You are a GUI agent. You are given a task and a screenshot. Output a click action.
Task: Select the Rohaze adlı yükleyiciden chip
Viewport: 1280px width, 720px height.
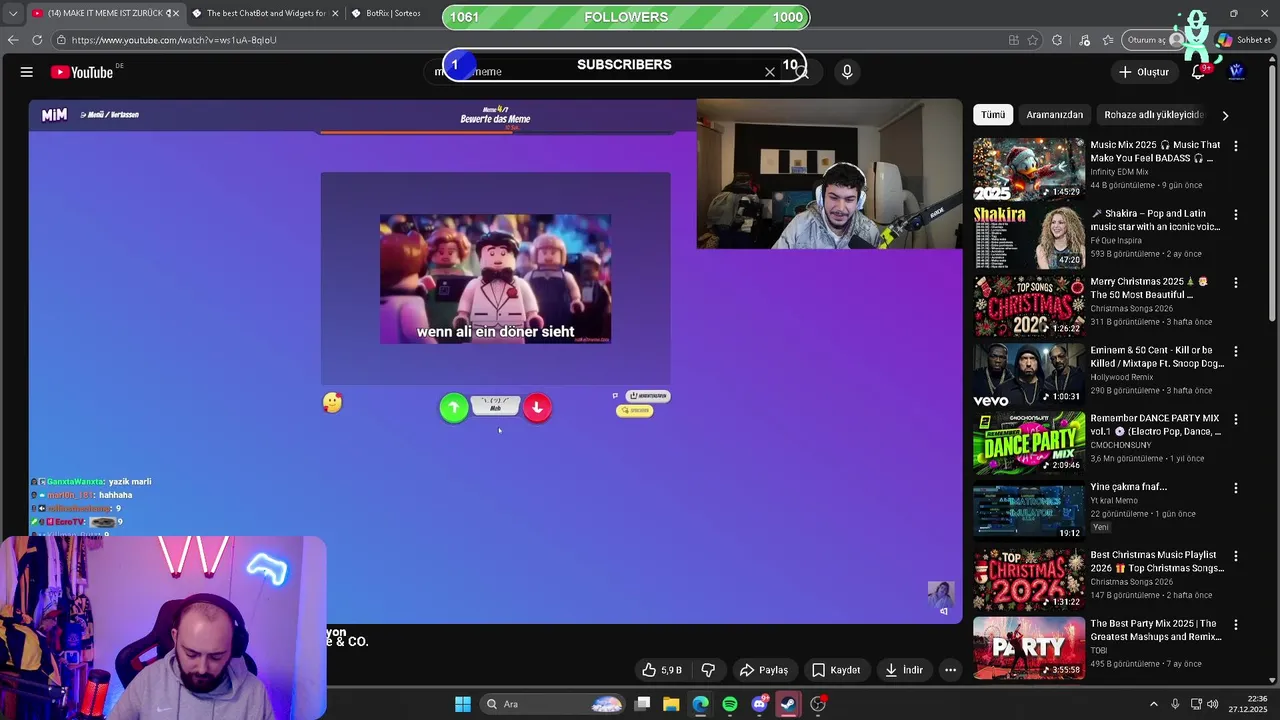pyautogui.click(x=1153, y=115)
